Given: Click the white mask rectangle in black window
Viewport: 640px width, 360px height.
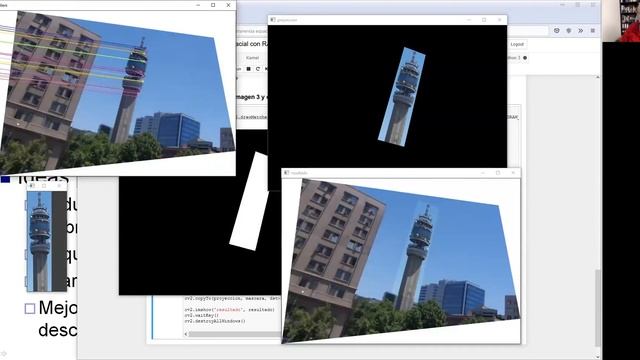Looking at the screenshot, I should click(249, 201).
